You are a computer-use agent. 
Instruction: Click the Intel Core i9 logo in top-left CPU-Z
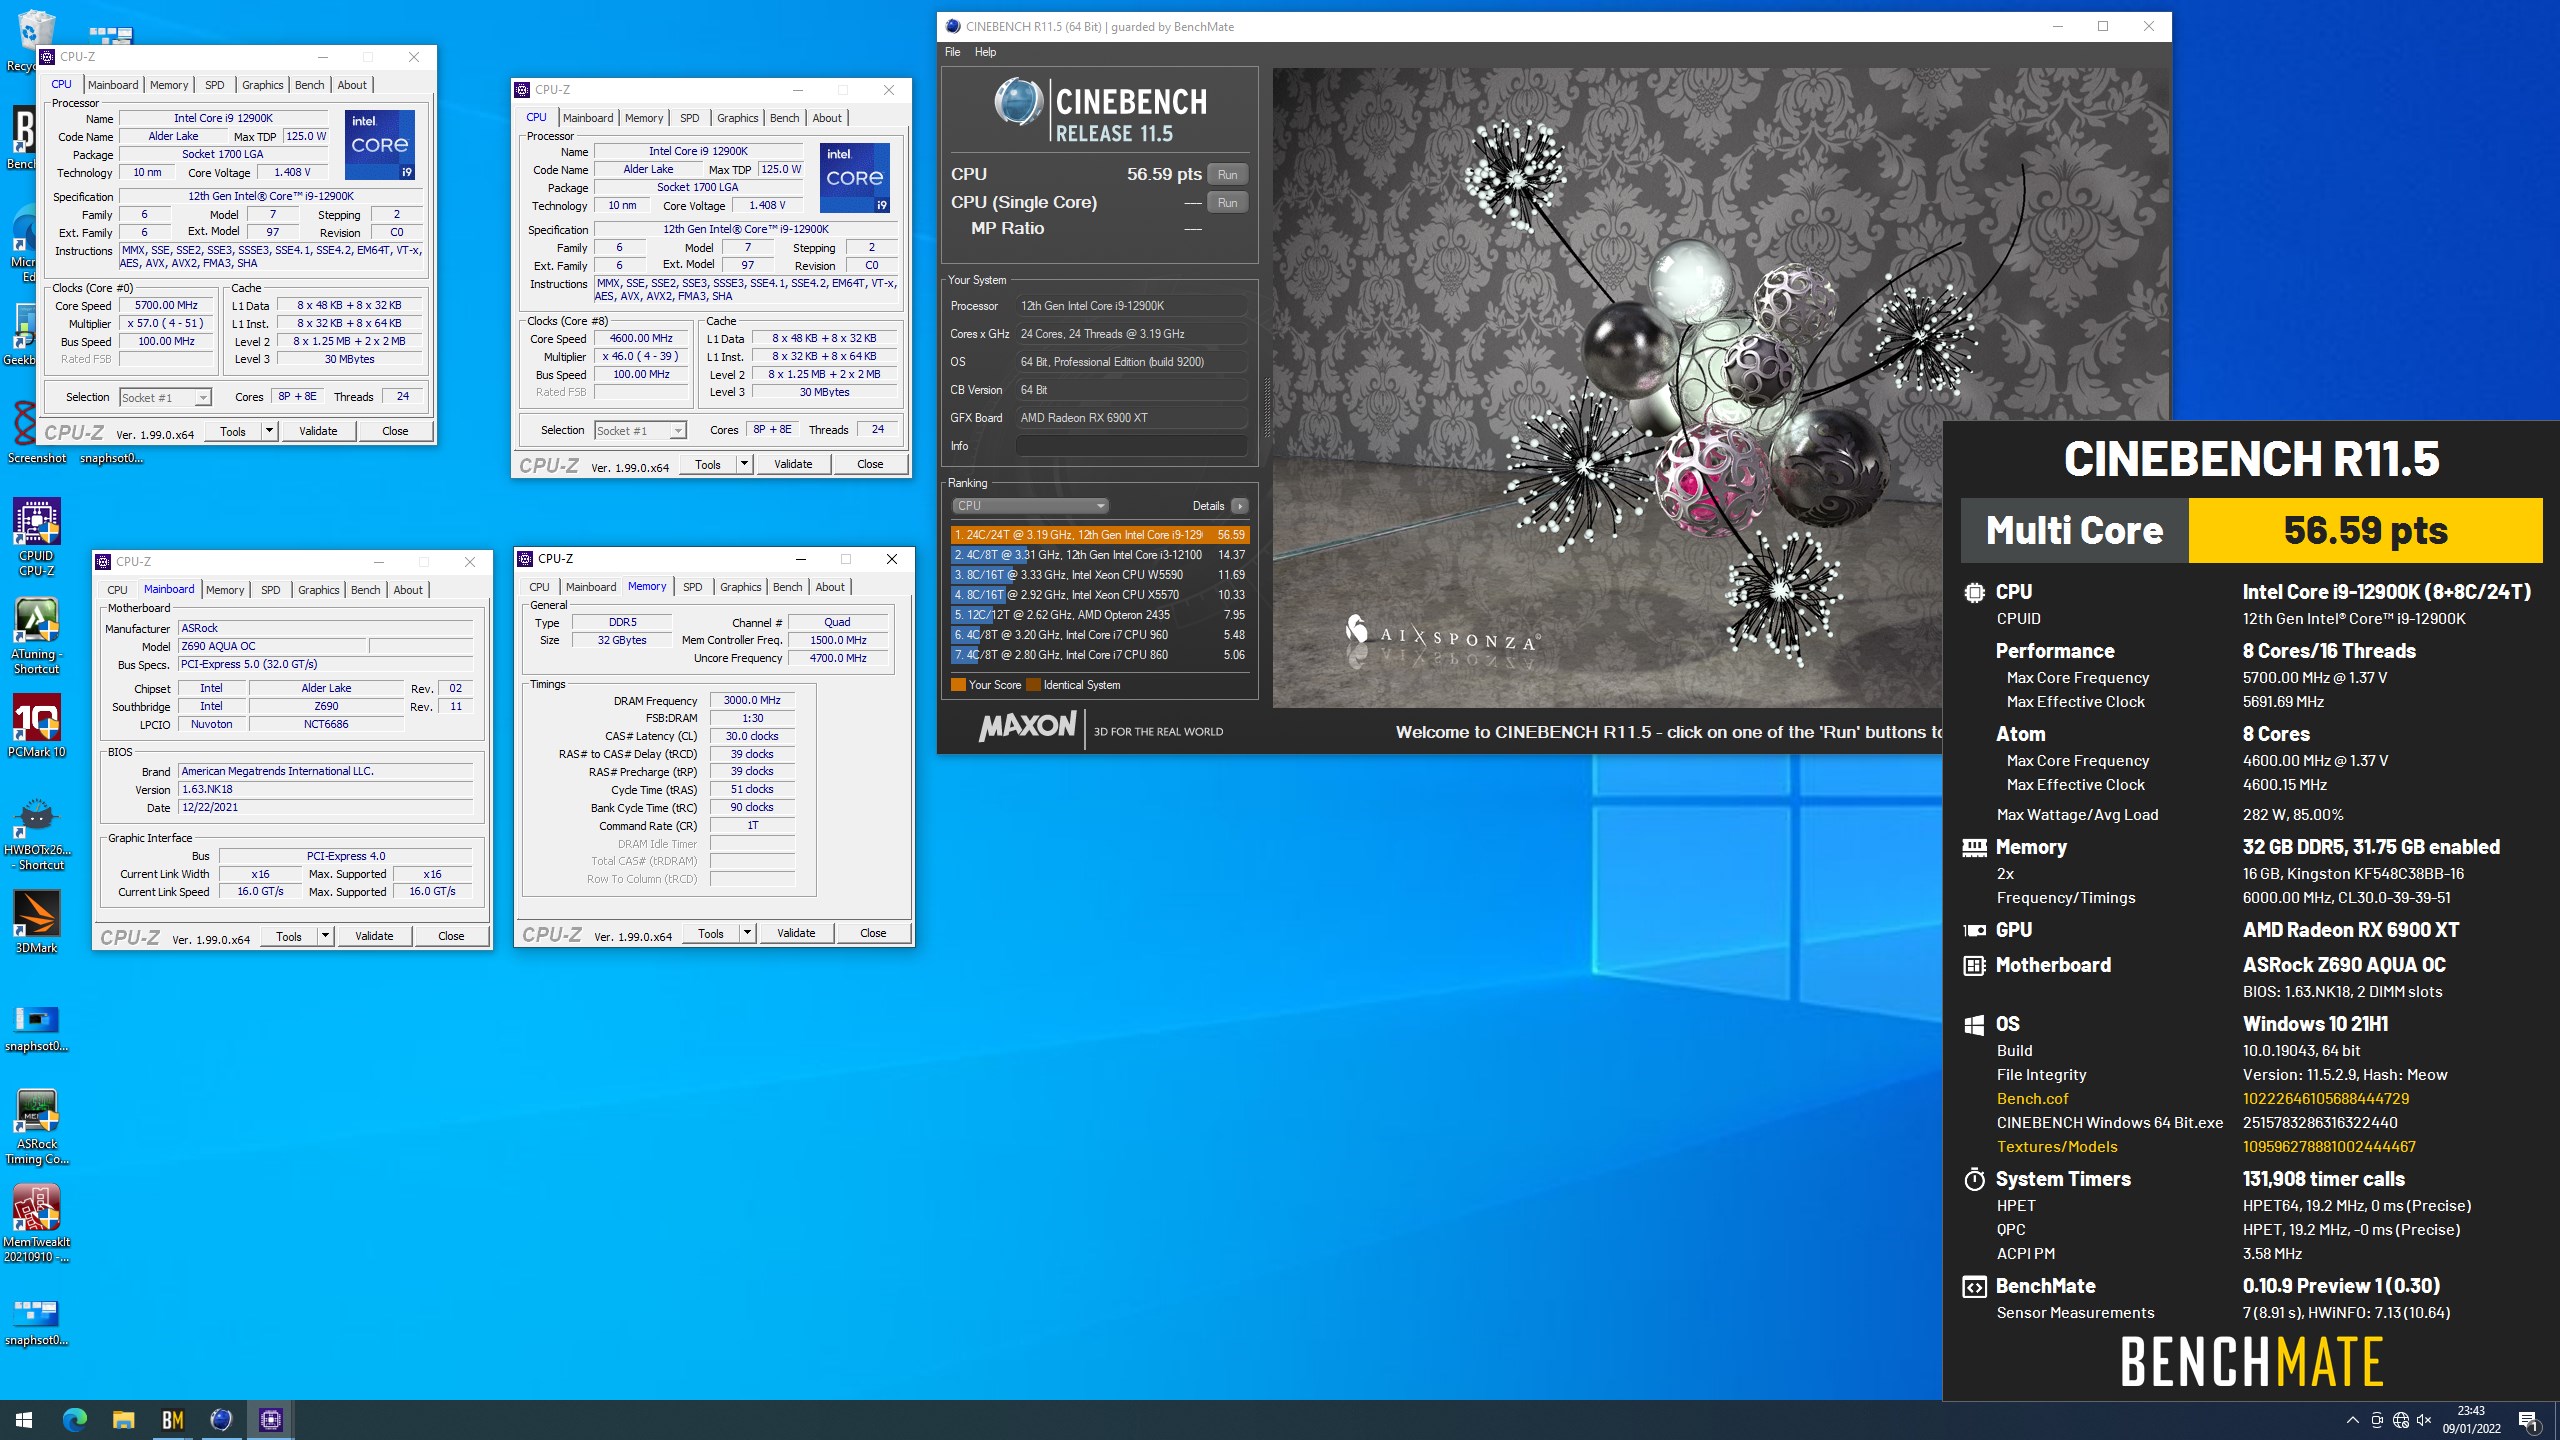[380, 145]
